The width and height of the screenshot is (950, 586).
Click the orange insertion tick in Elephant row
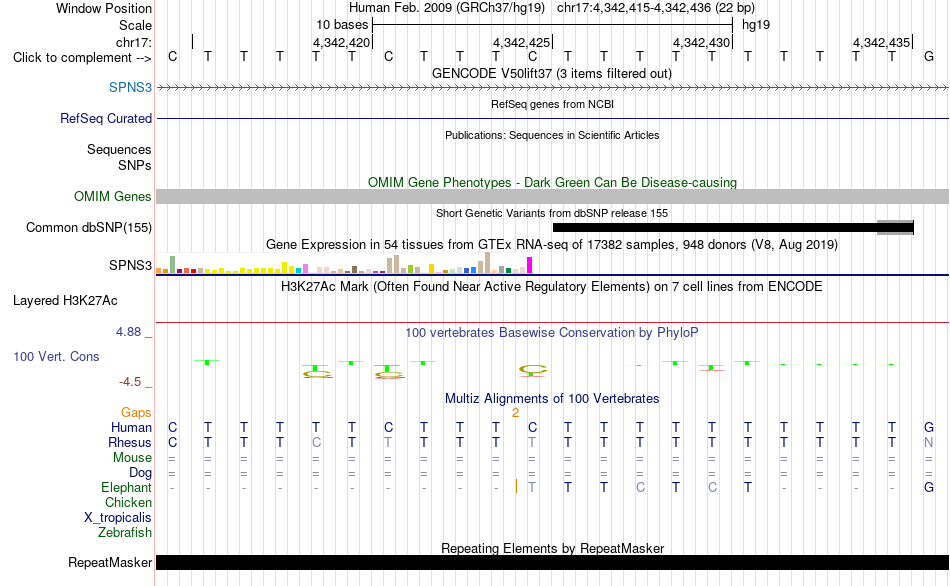coord(516,486)
